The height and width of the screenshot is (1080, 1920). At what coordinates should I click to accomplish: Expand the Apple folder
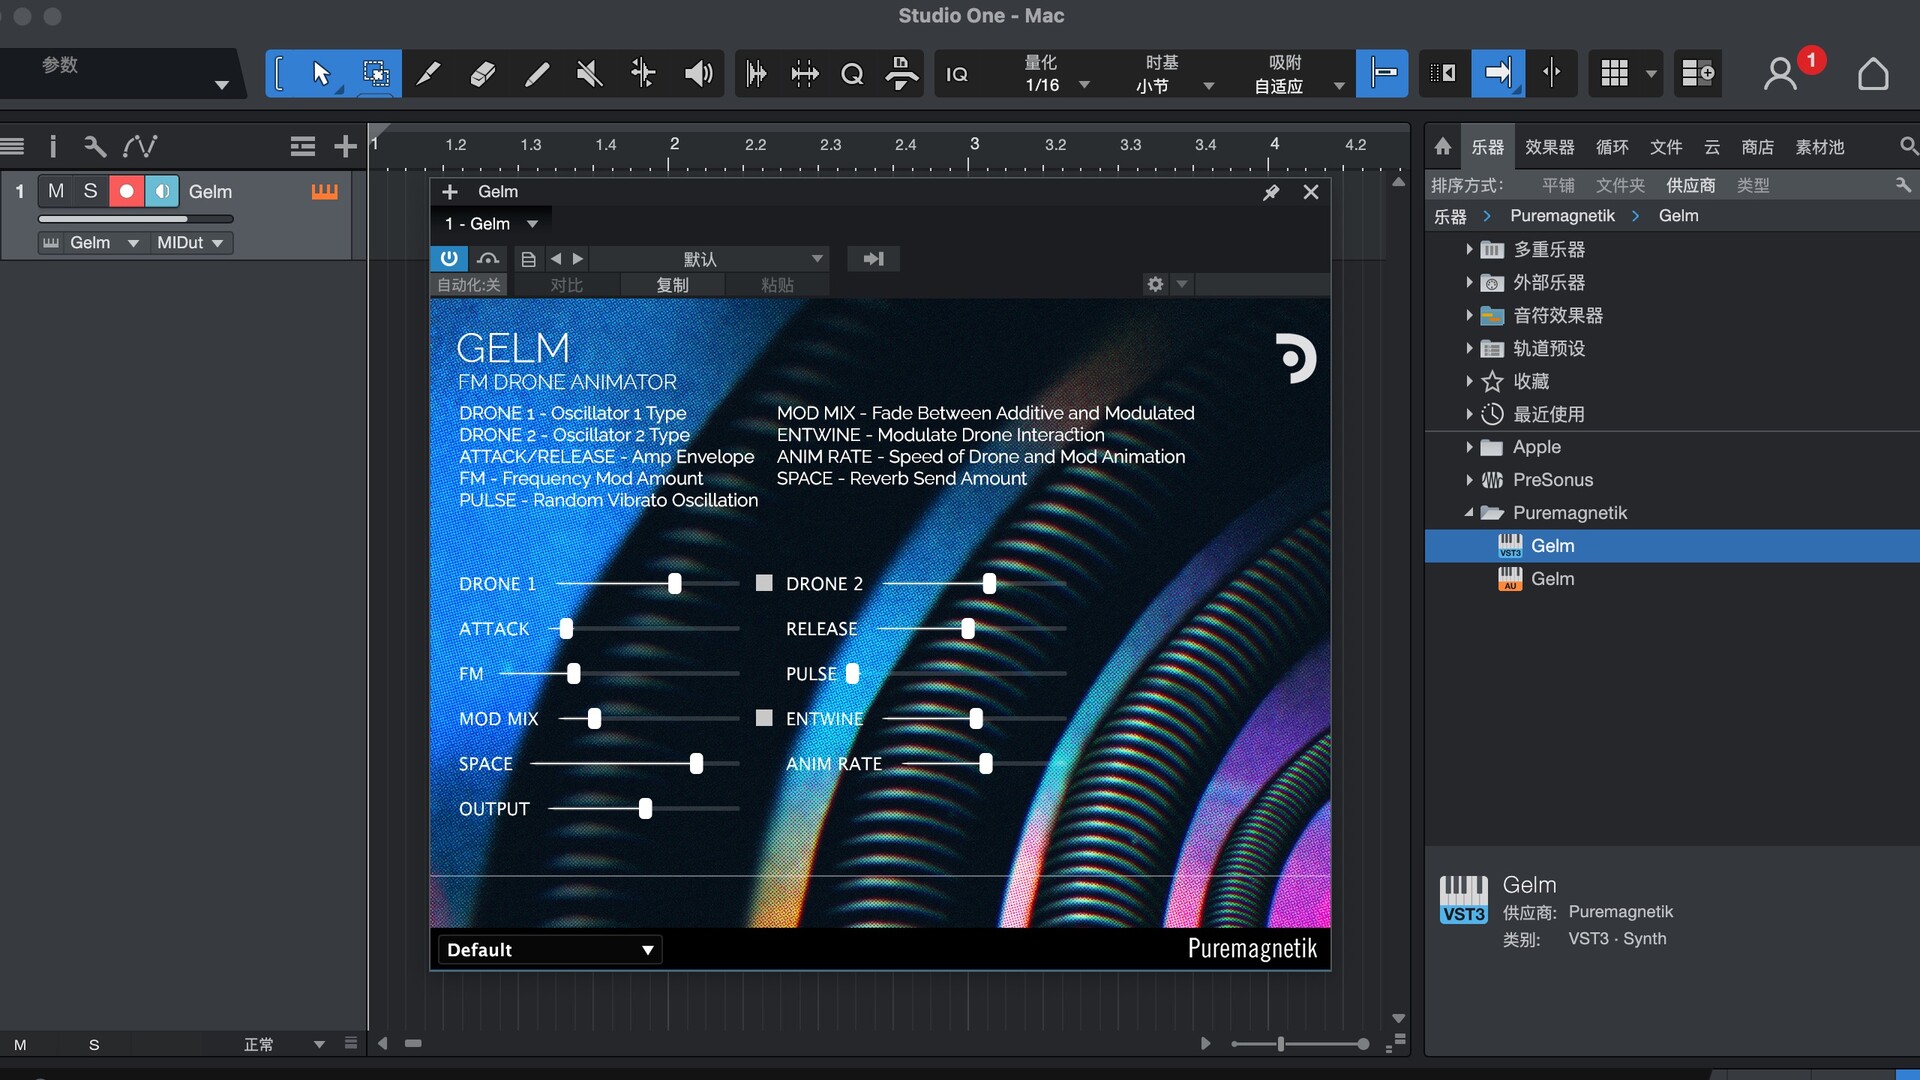pyautogui.click(x=1469, y=447)
